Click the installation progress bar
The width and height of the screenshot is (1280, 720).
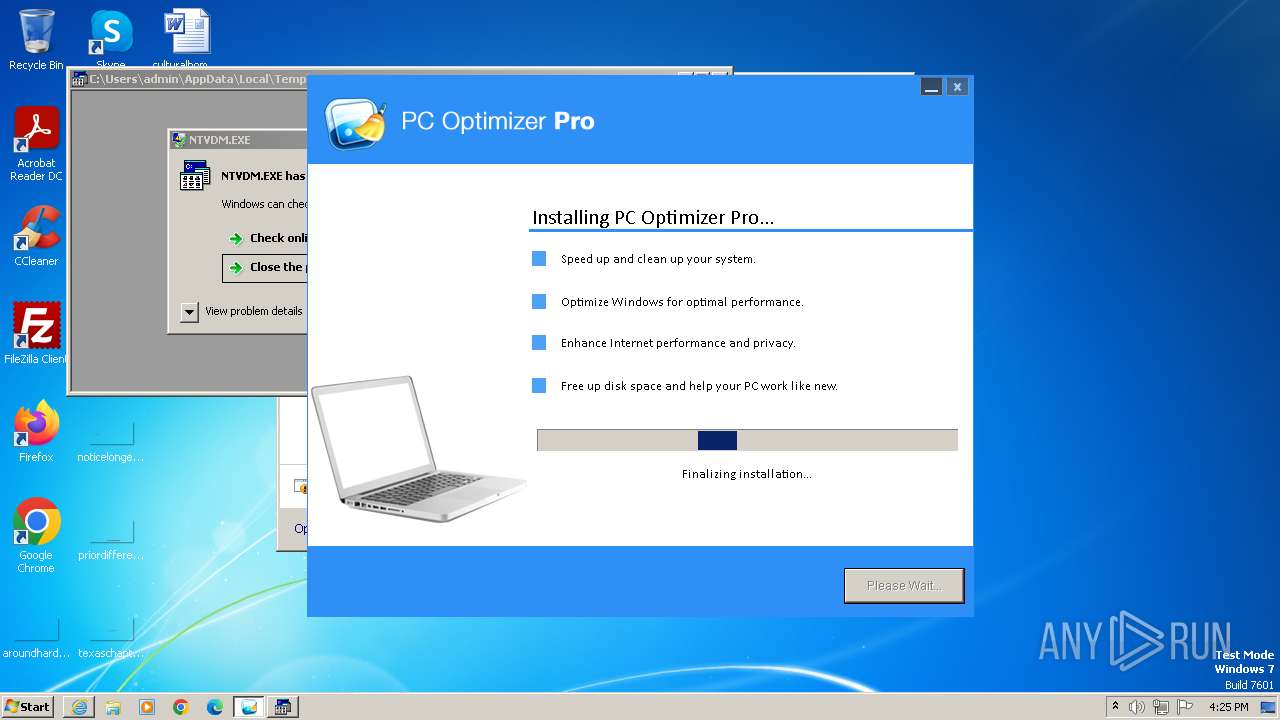[747, 441]
